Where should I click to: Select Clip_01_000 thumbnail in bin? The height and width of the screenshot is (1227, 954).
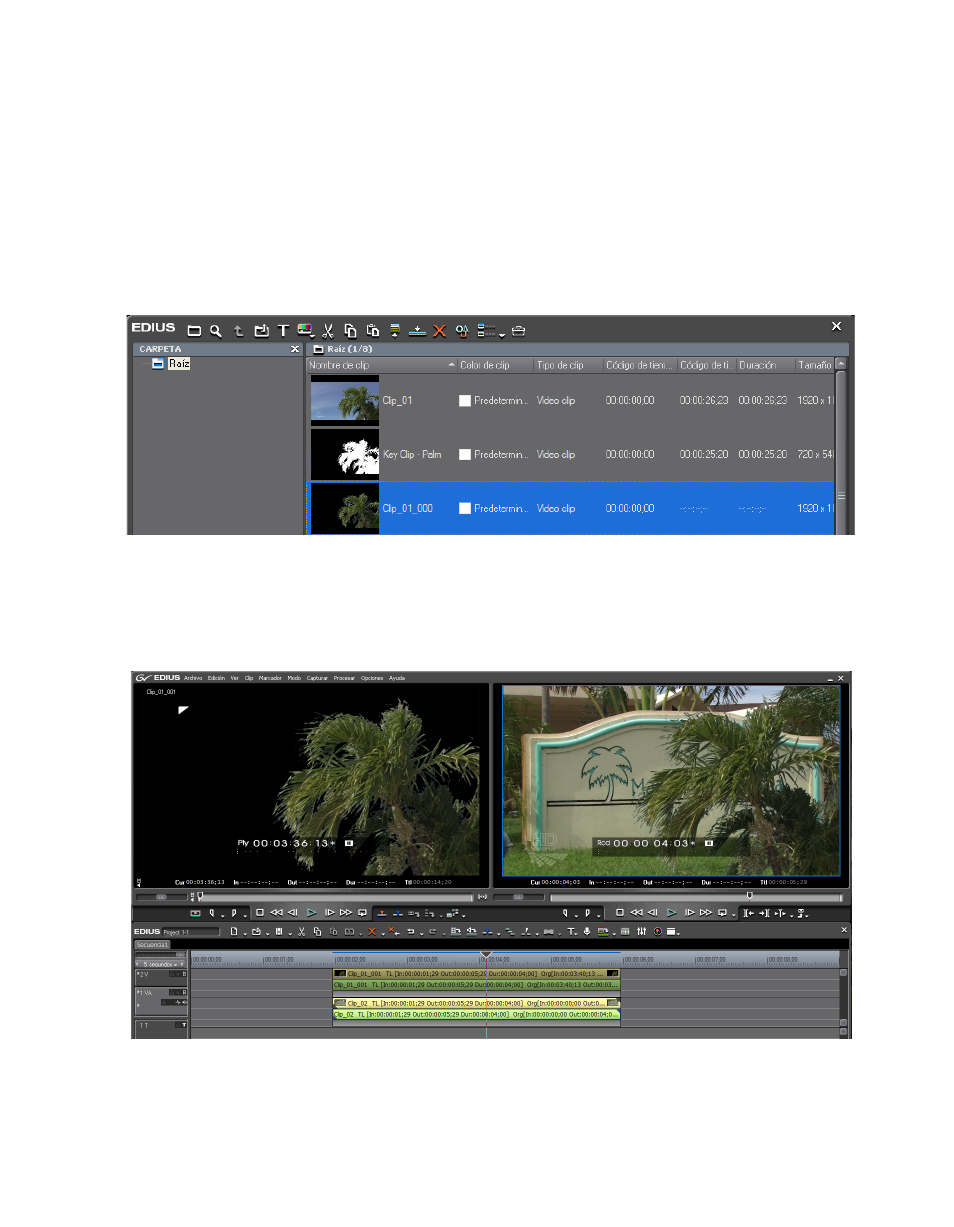(x=345, y=508)
